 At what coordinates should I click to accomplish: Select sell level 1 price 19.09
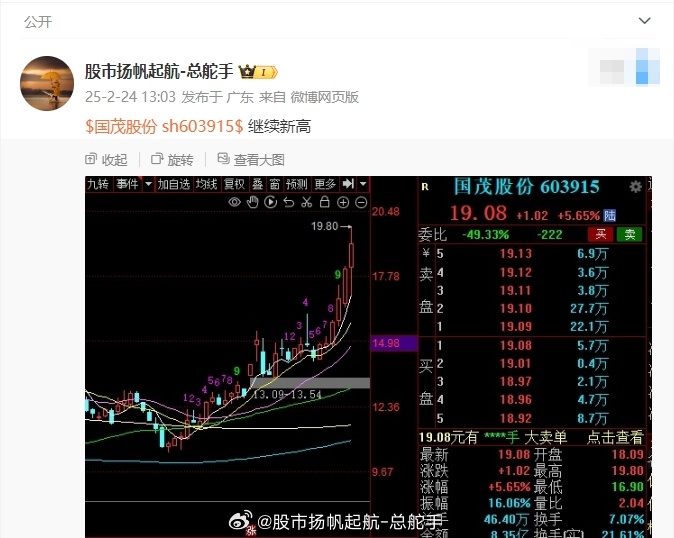[515, 327]
